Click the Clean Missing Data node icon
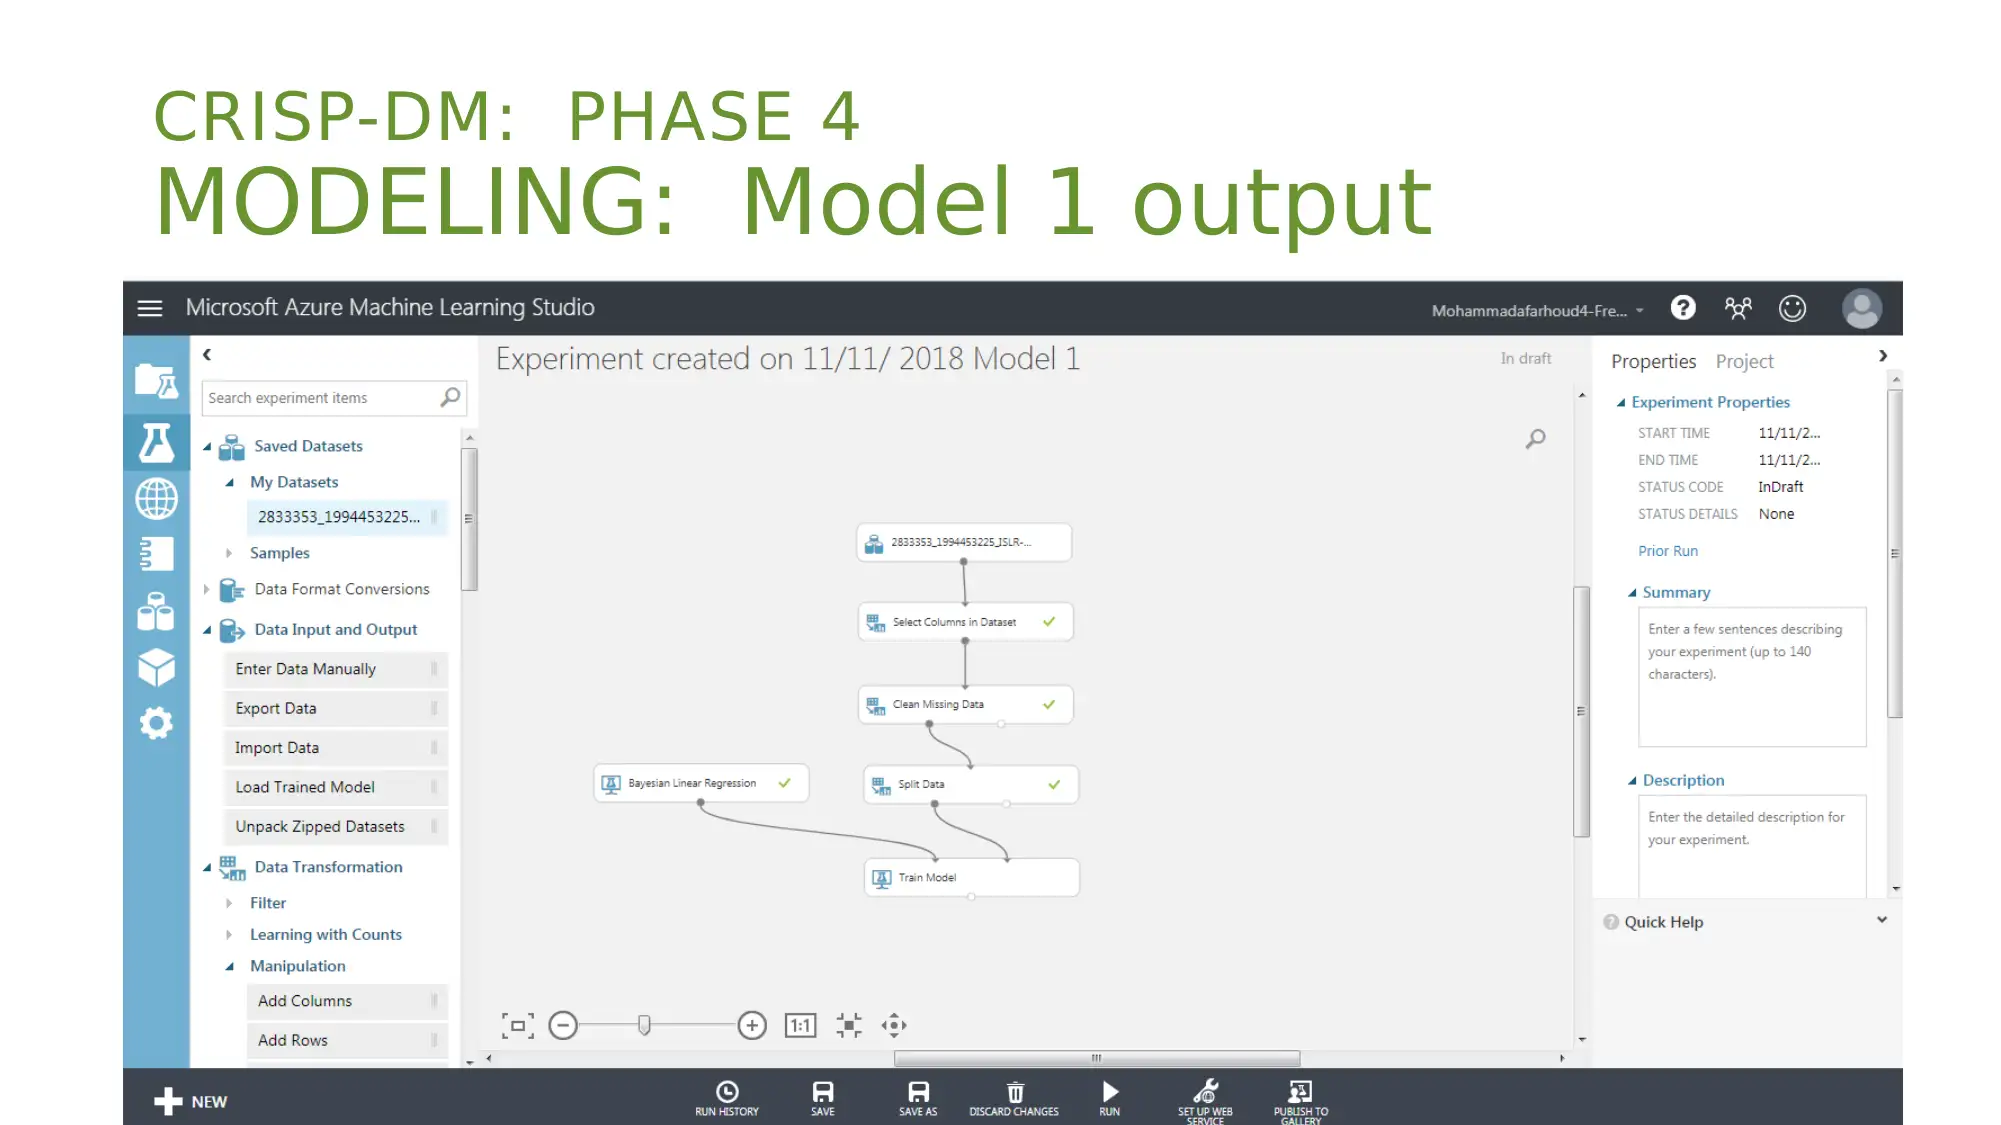Viewport: 2001px width, 1125px height. (875, 703)
